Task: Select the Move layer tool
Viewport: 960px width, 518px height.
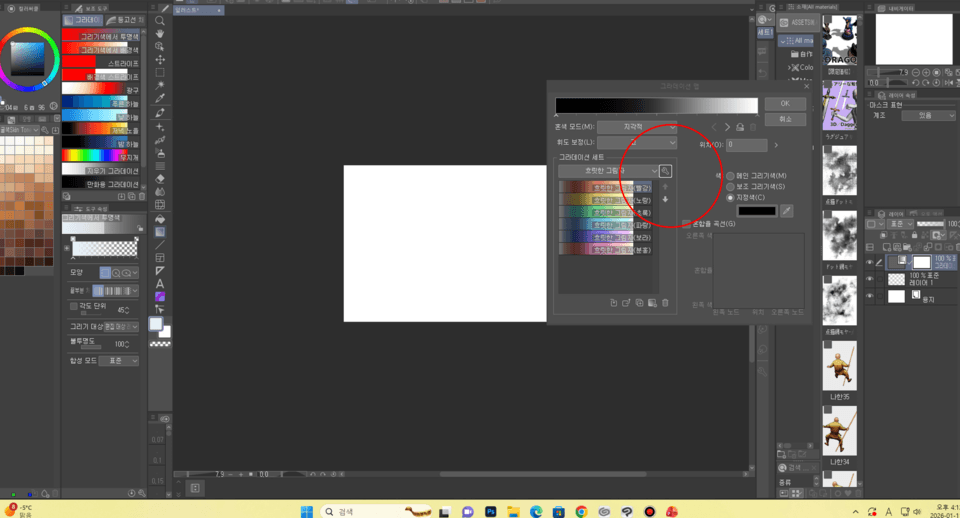Action: click(x=160, y=59)
